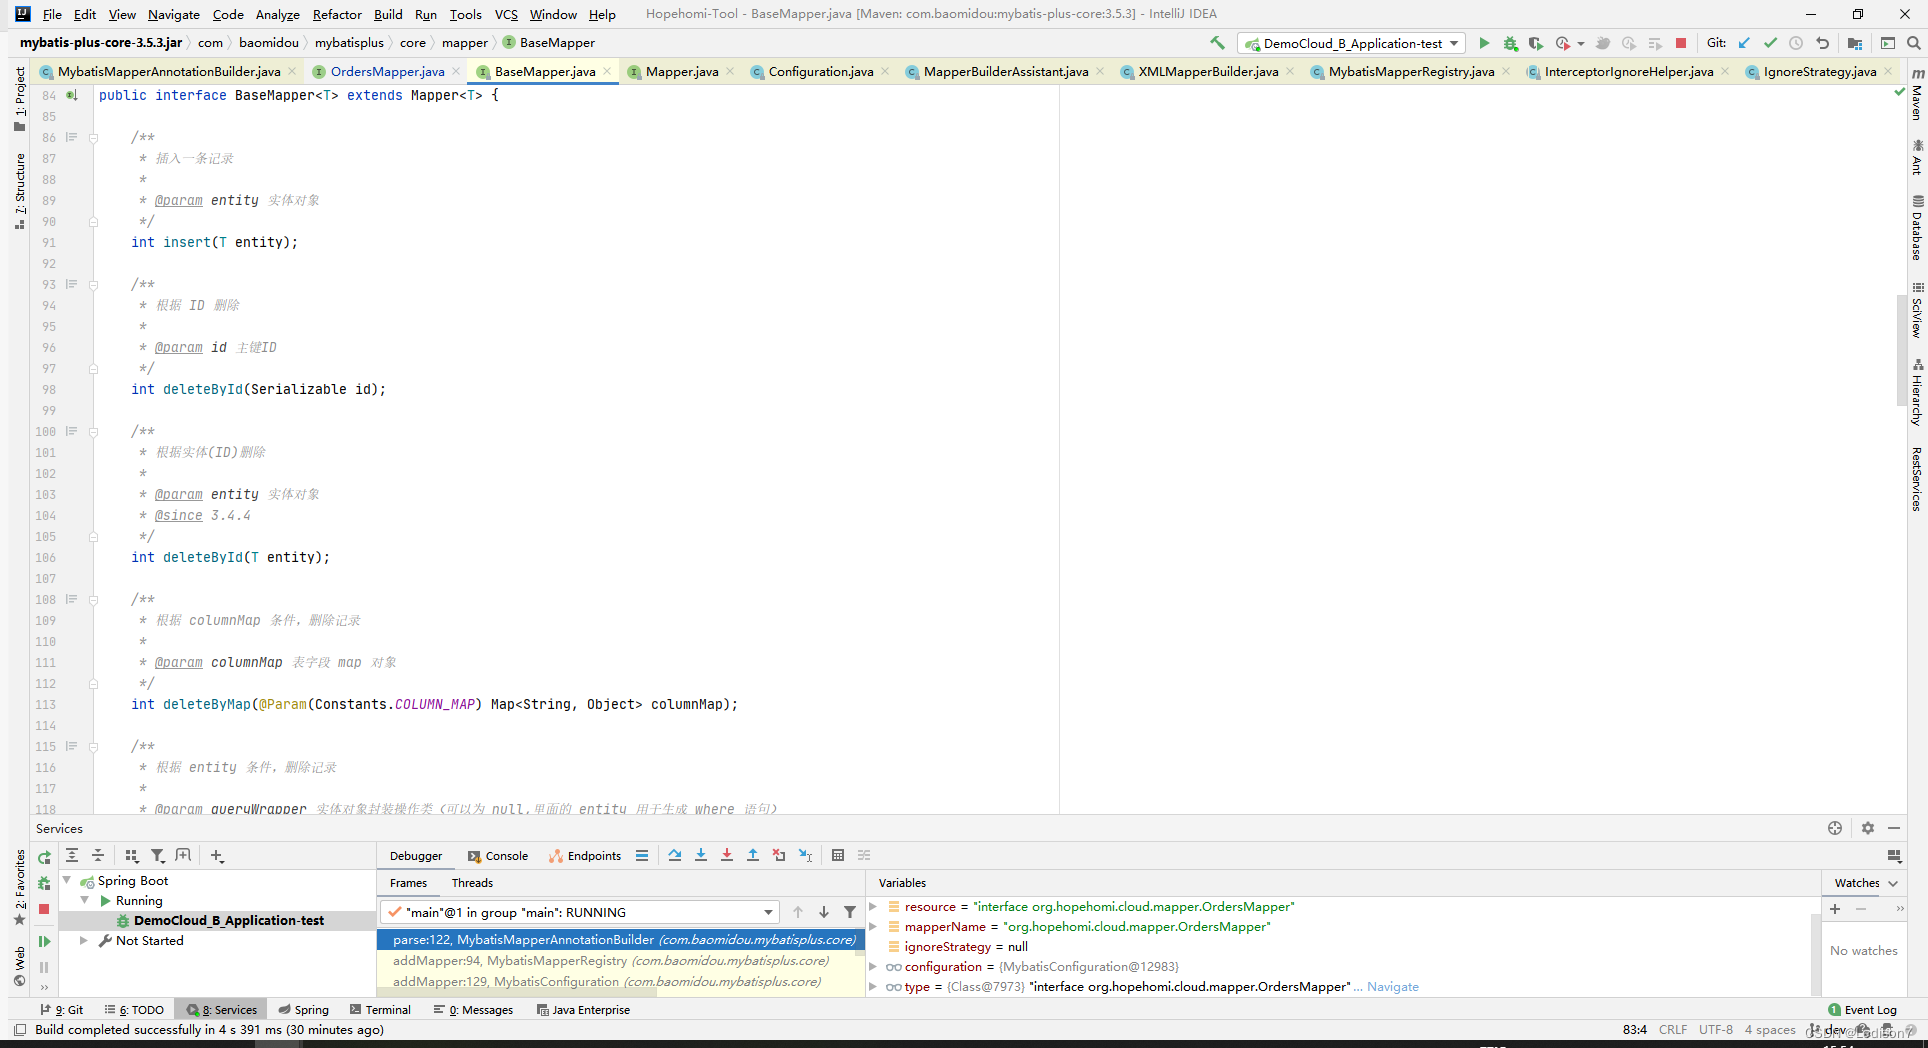Collapse the Spring Boot tree node
Screen dimensions: 1928x1048
coord(68,881)
